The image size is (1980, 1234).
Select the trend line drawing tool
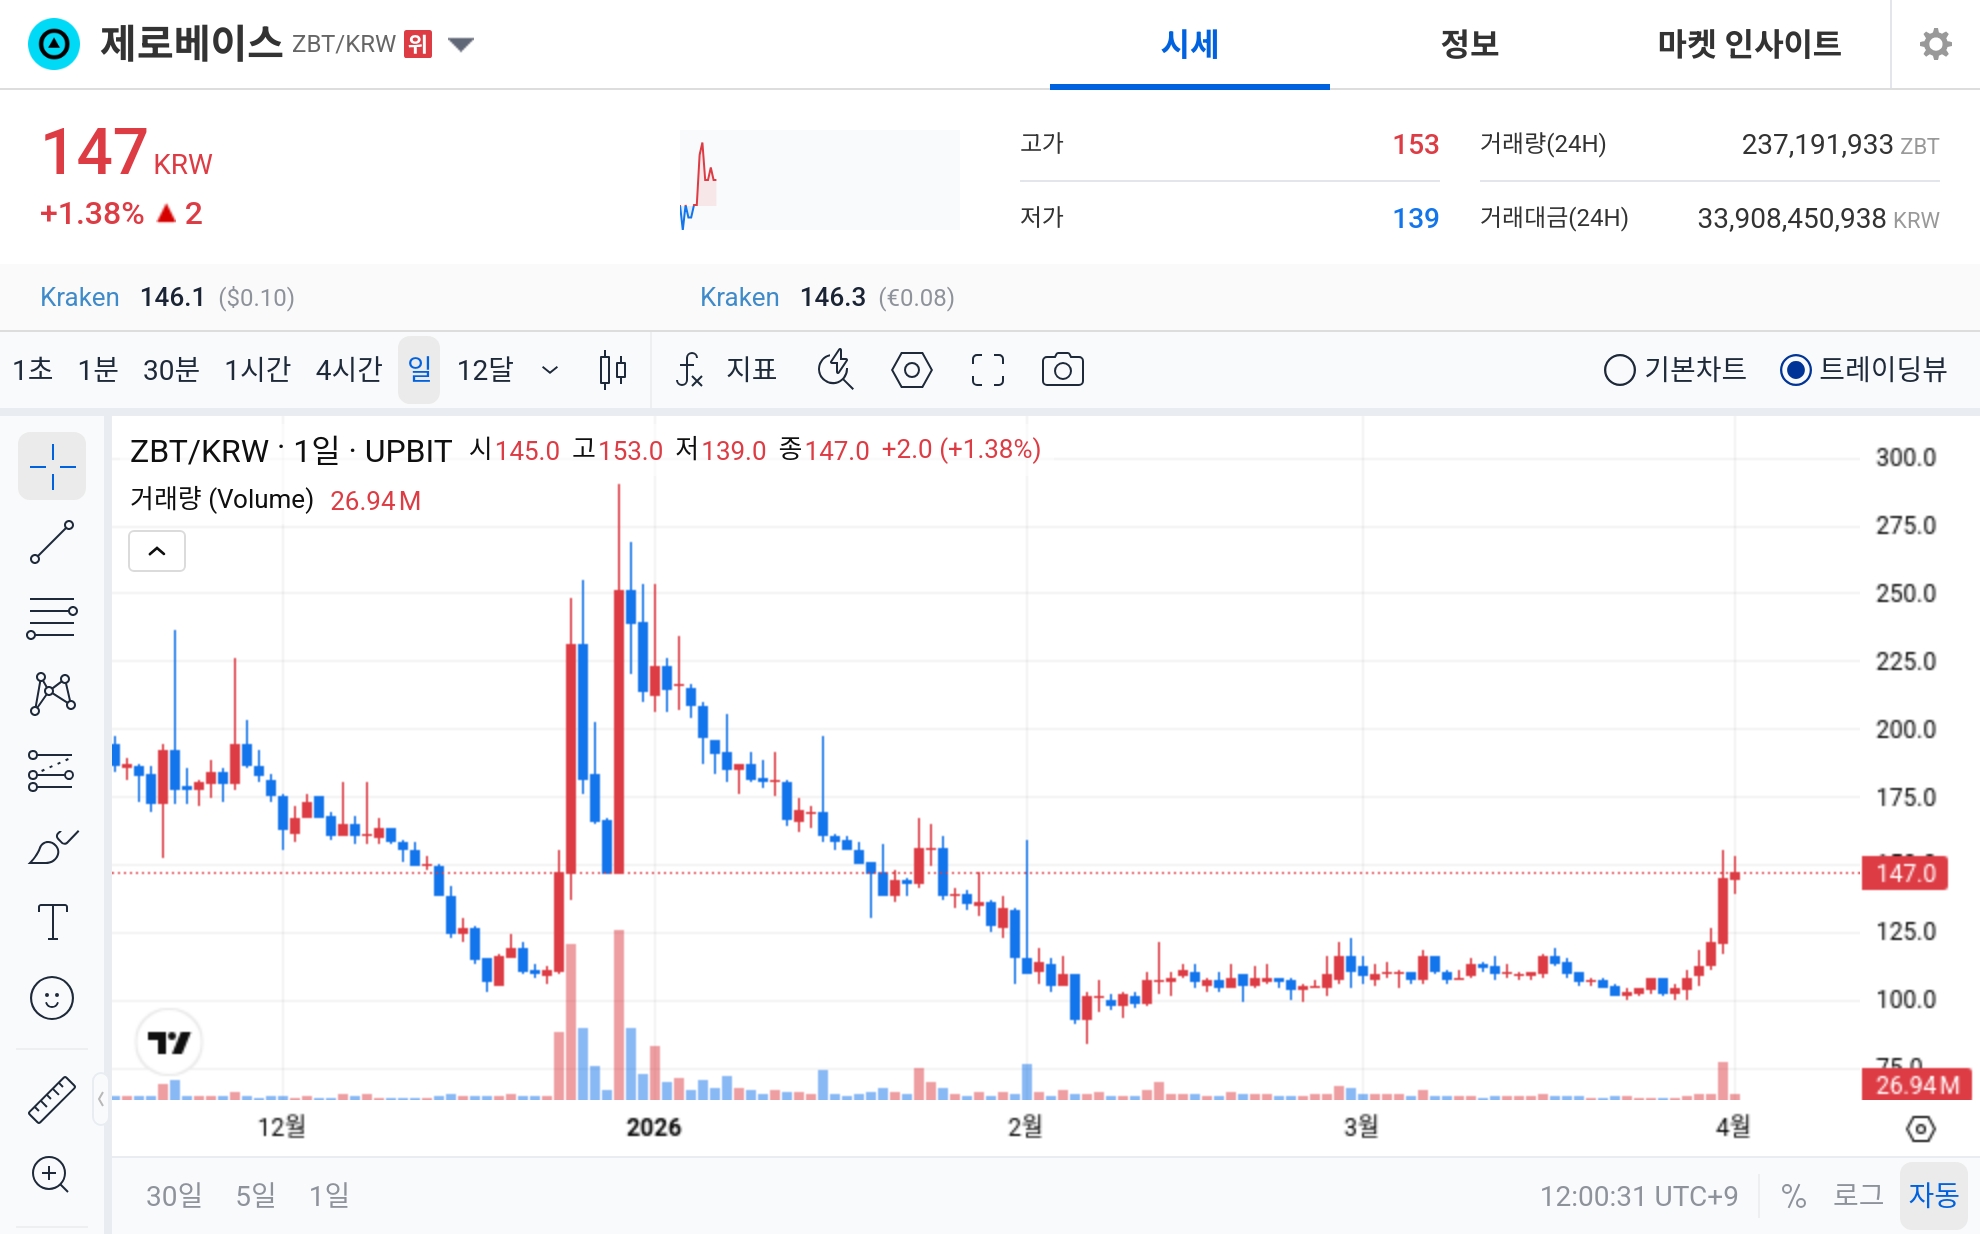point(52,540)
